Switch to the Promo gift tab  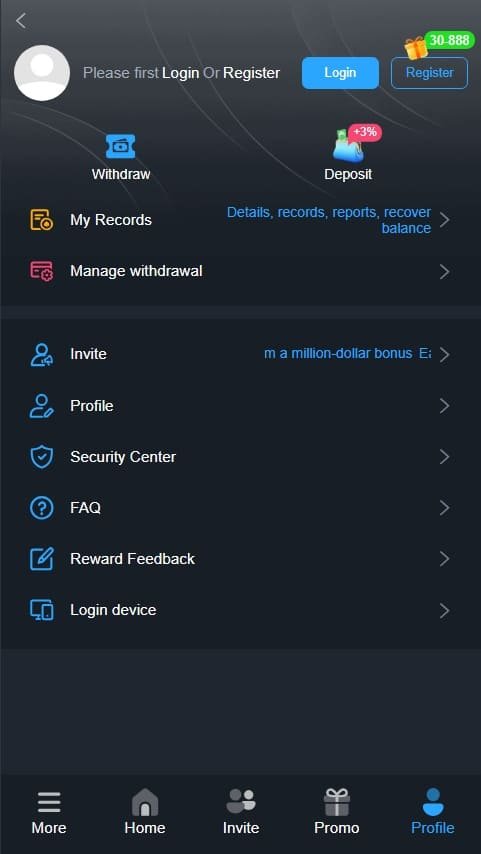pos(337,812)
